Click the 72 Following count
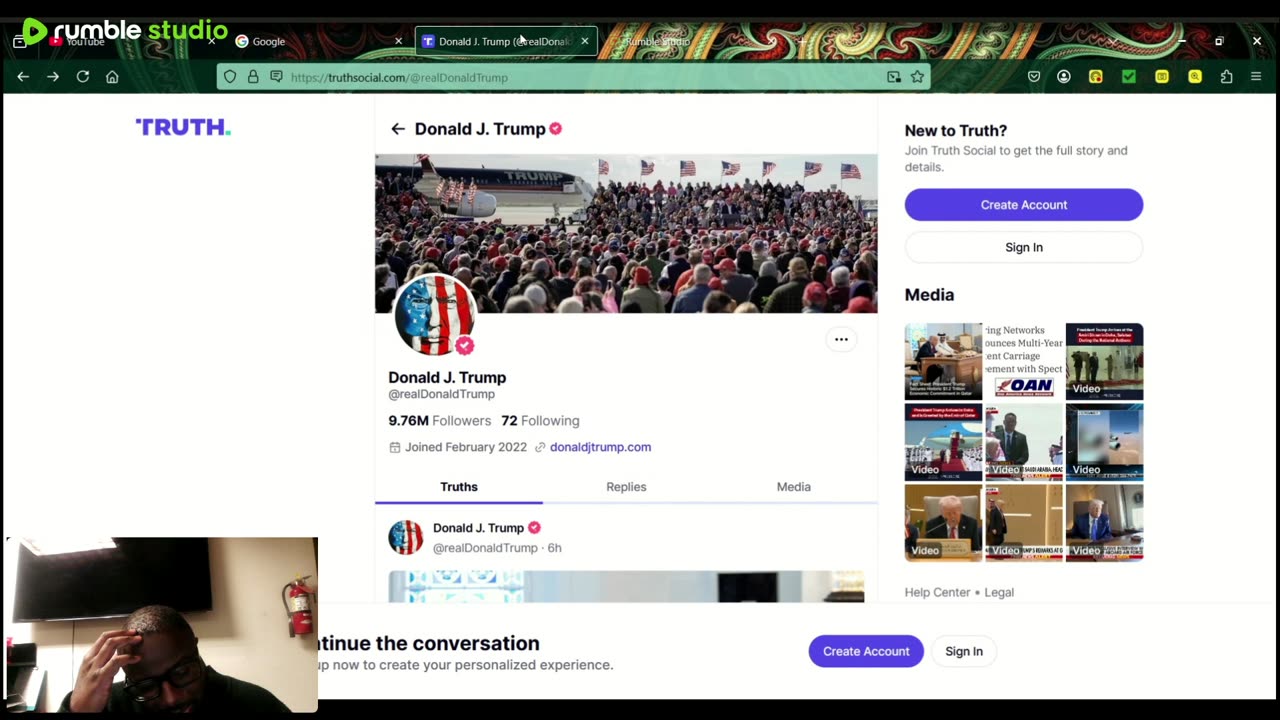Image resolution: width=1280 pixels, height=720 pixels. point(540,421)
